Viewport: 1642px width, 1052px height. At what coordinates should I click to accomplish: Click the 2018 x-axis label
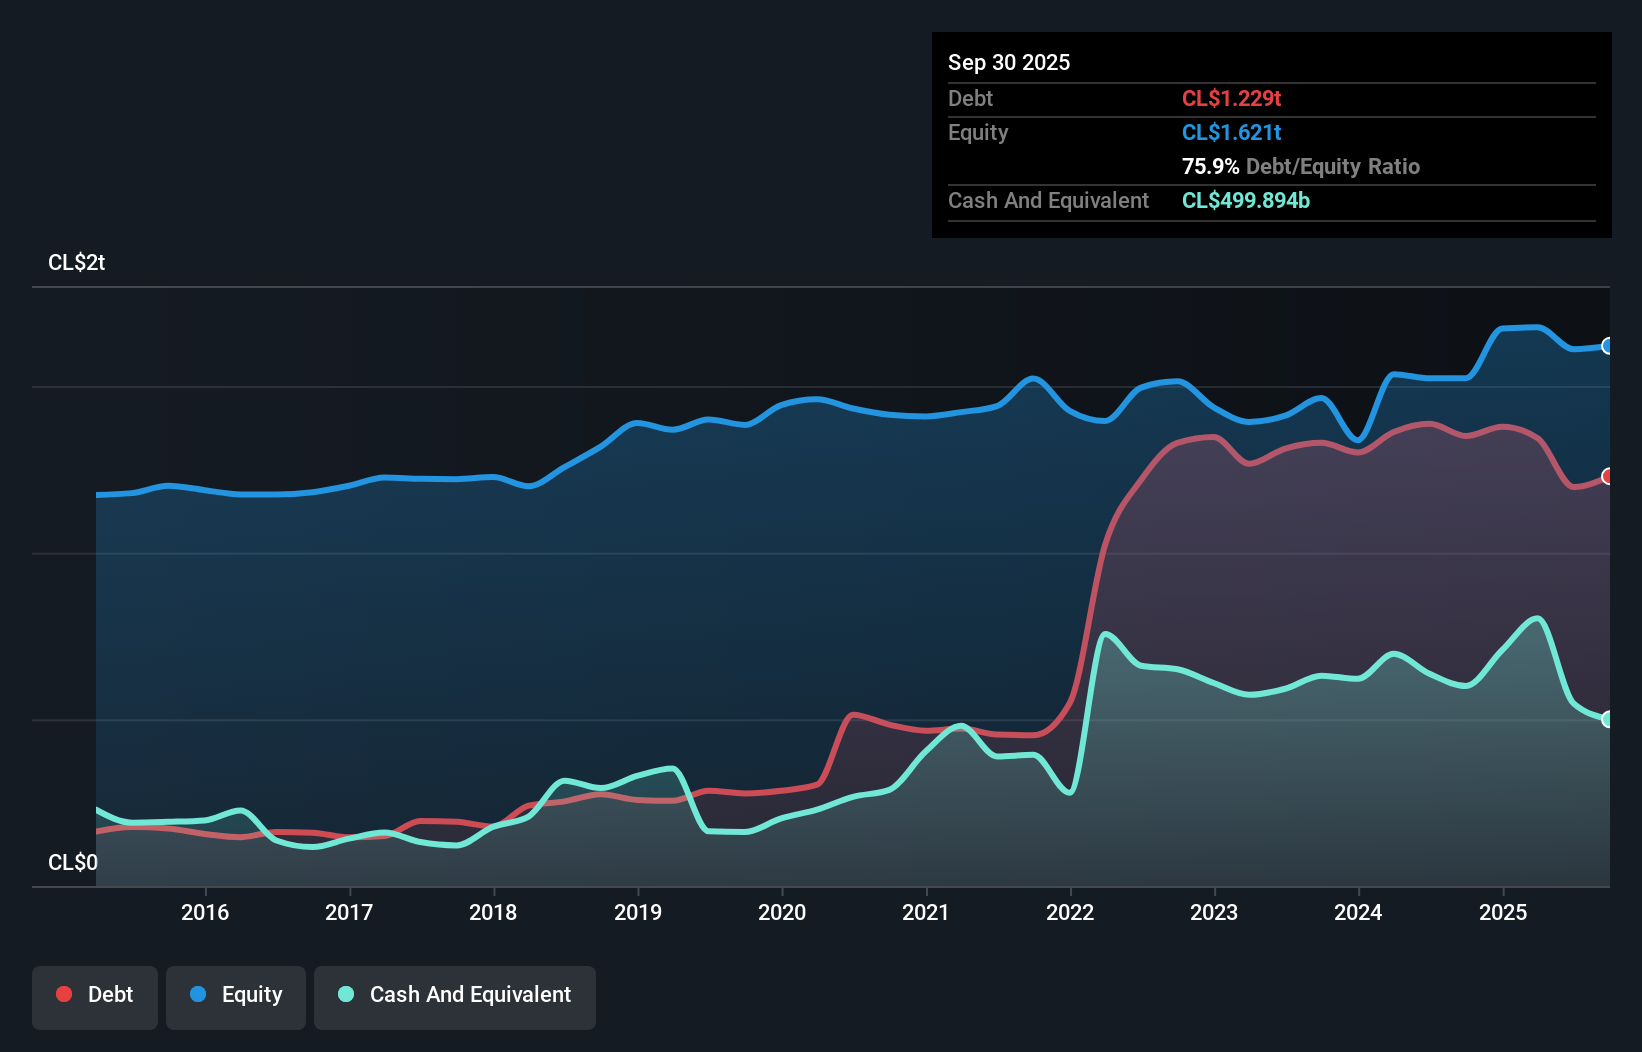coord(493,912)
